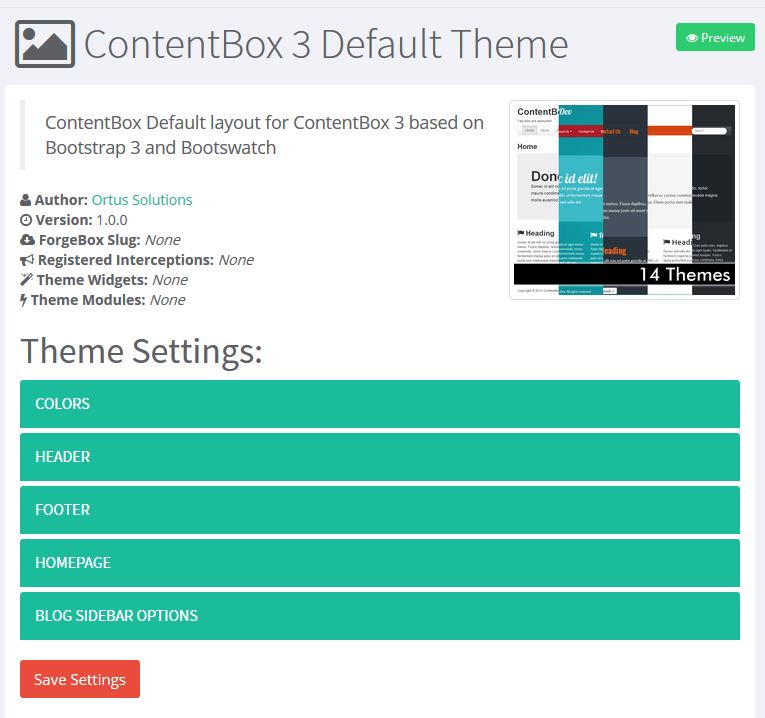
Task: Click the bullhorn icon beside Registered Interceptions
Action: (27, 260)
